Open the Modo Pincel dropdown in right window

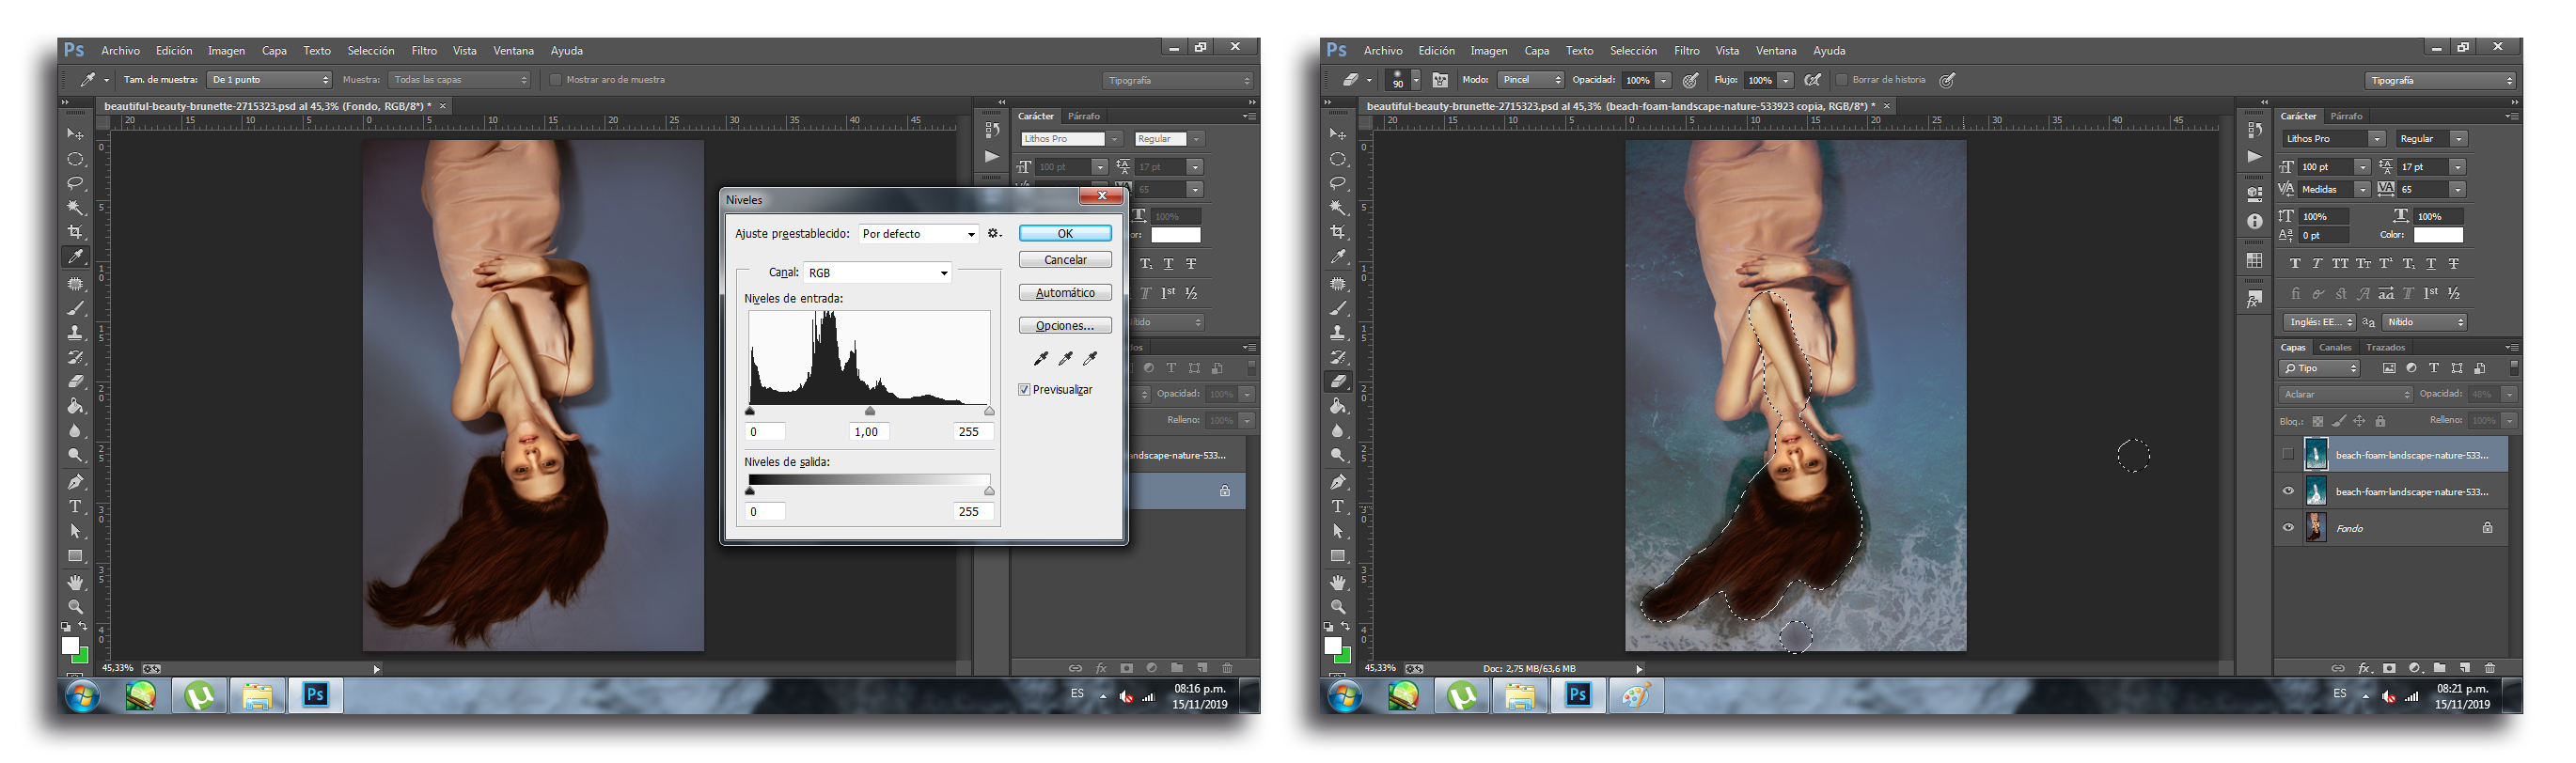[x=1530, y=80]
